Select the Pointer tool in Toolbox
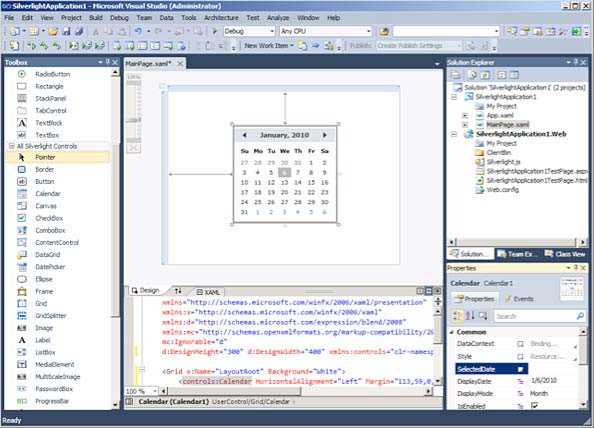Image resolution: width=594 pixels, height=428 pixels. point(45,157)
